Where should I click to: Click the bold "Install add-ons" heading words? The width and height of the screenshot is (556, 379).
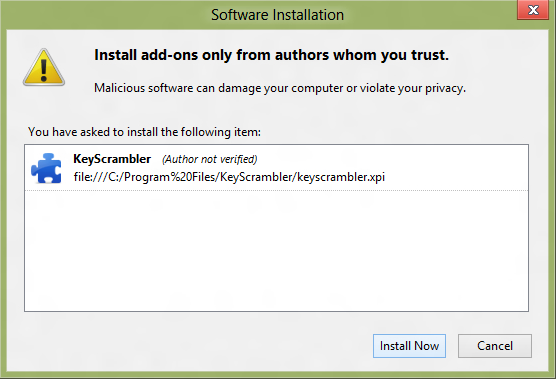pos(146,55)
